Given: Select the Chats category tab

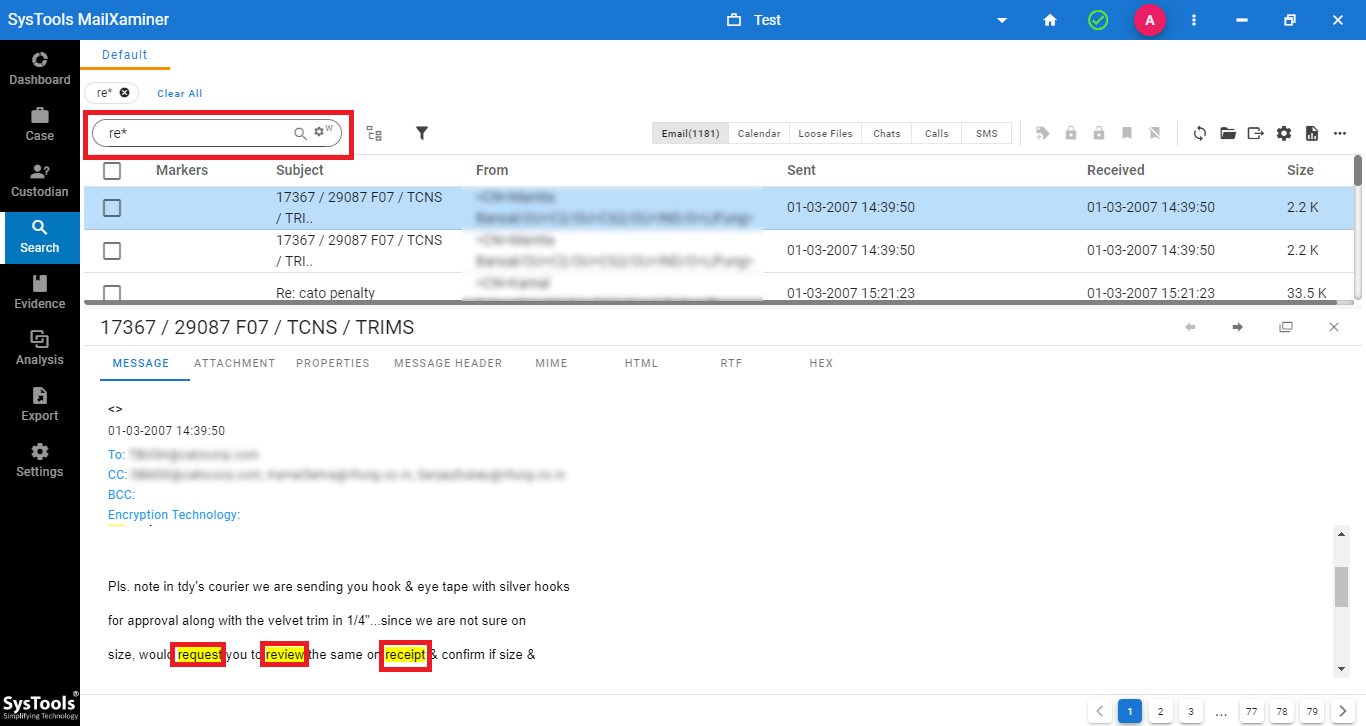Looking at the screenshot, I should click(887, 133).
